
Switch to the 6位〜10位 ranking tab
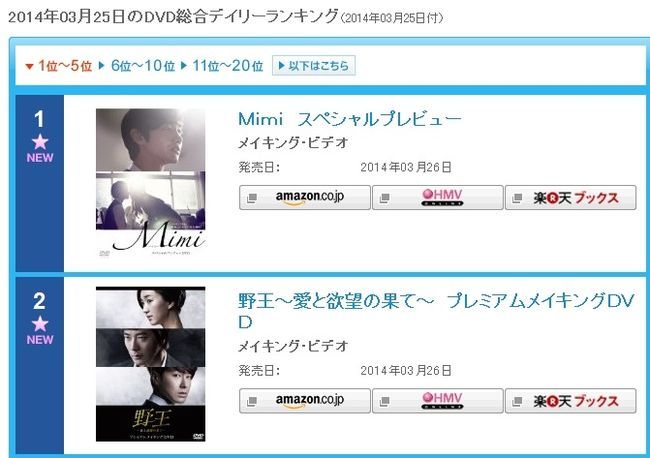point(137,65)
